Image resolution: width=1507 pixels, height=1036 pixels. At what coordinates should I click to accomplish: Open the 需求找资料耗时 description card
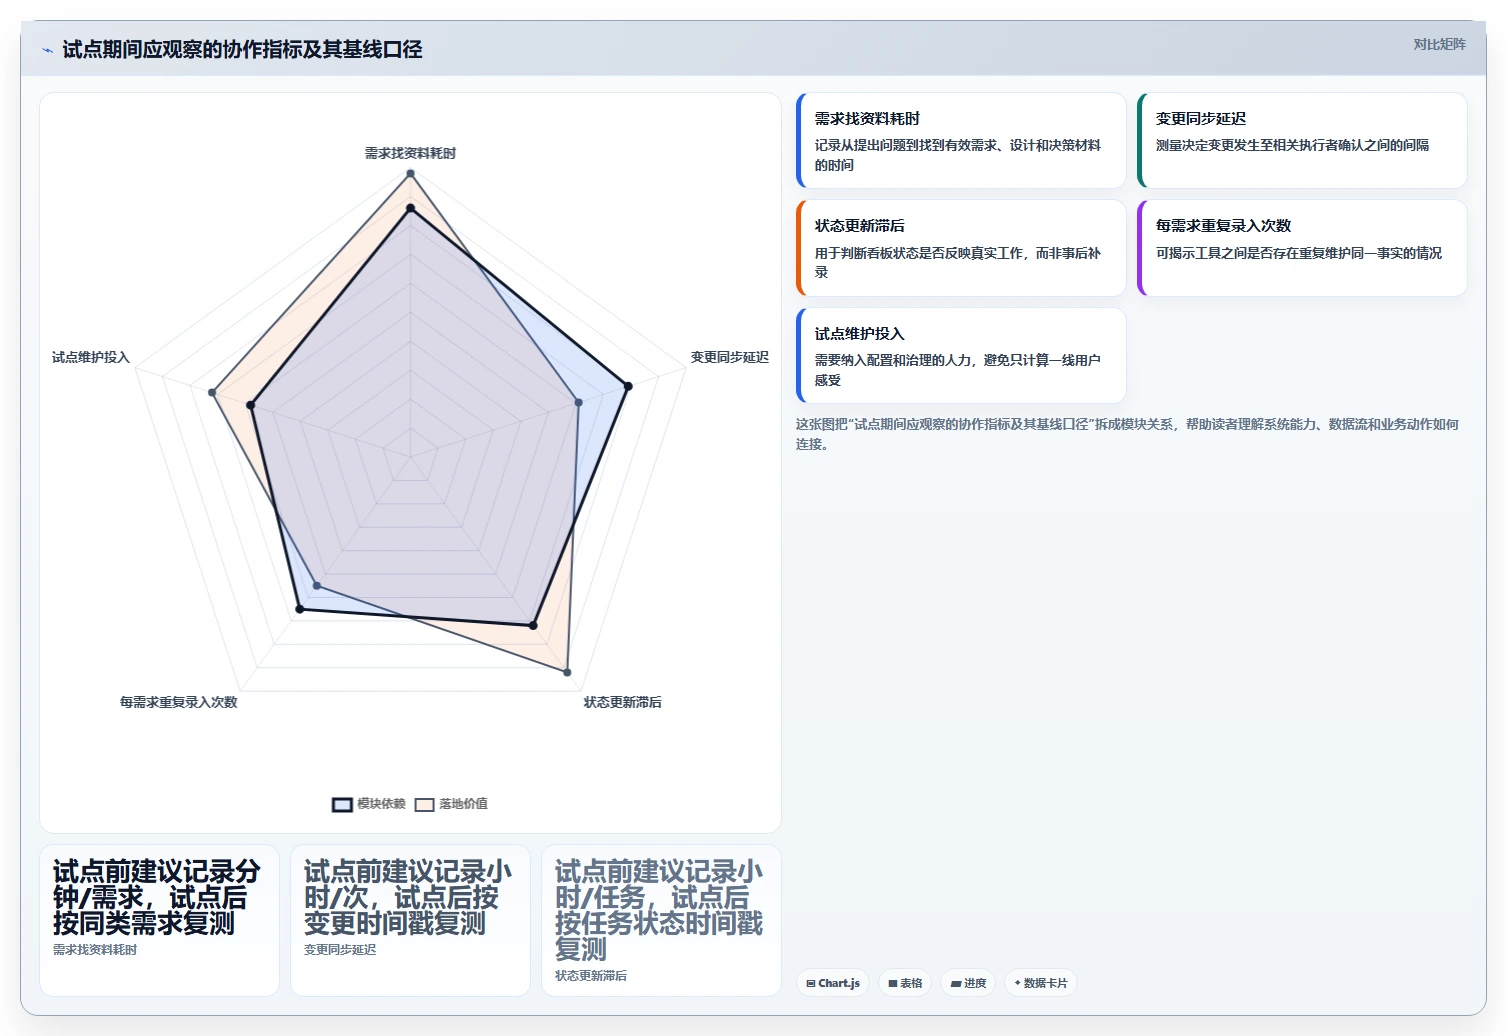961,141
